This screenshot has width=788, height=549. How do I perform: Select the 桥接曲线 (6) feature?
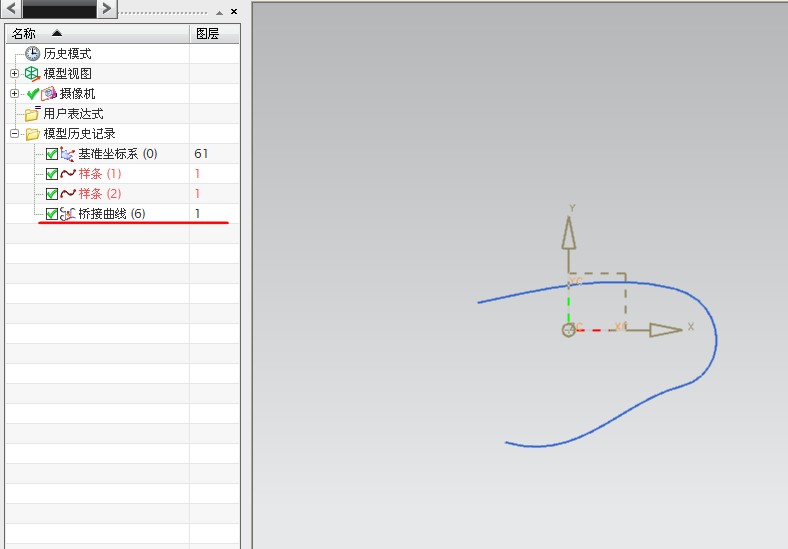click(x=112, y=214)
